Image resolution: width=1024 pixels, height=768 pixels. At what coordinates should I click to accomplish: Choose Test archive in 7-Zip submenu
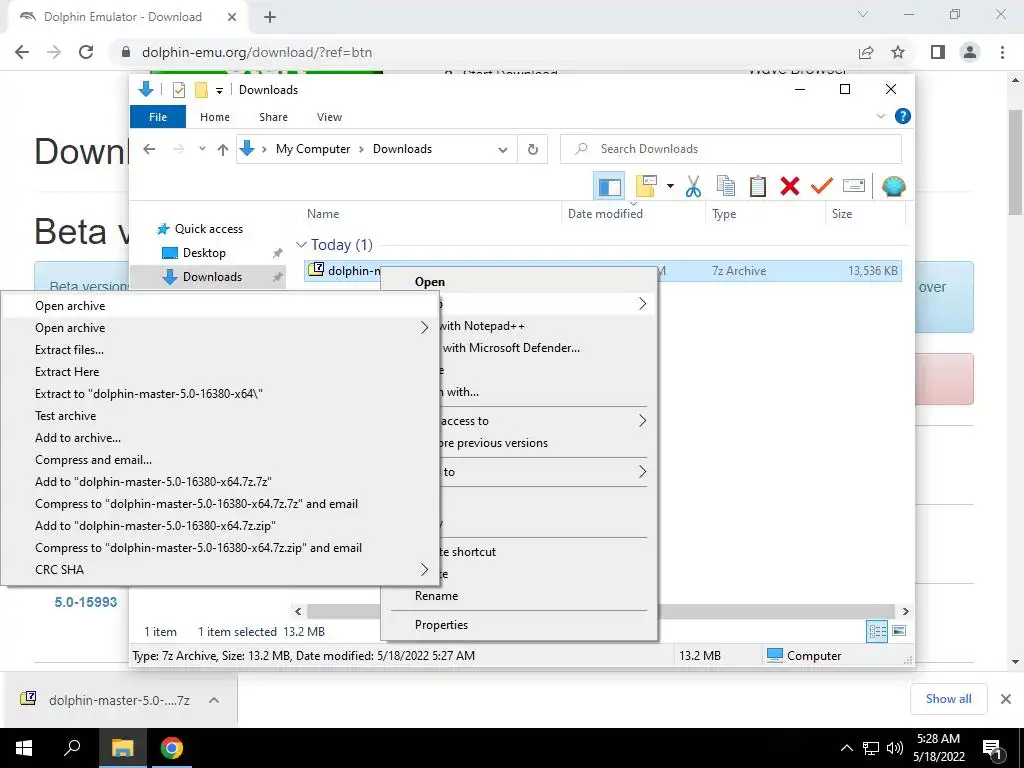(65, 416)
